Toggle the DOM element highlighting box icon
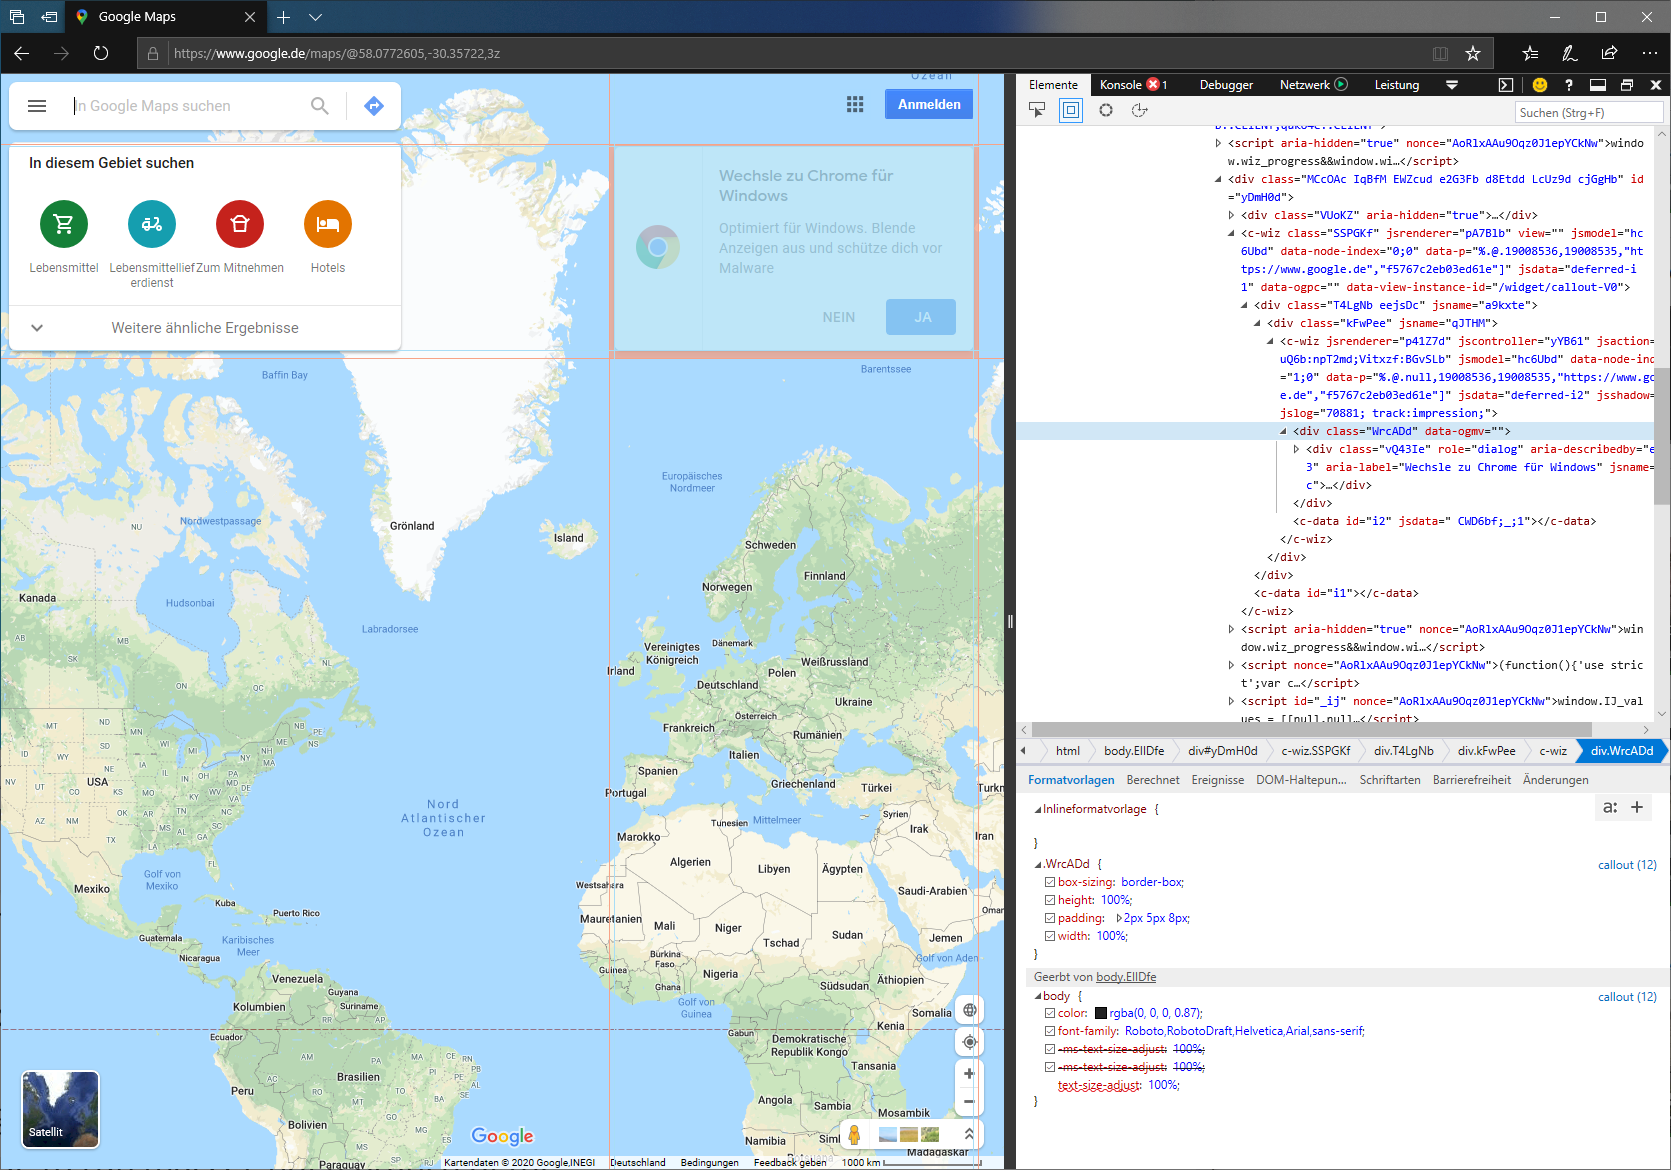This screenshot has height=1170, width=1671. tap(1071, 110)
